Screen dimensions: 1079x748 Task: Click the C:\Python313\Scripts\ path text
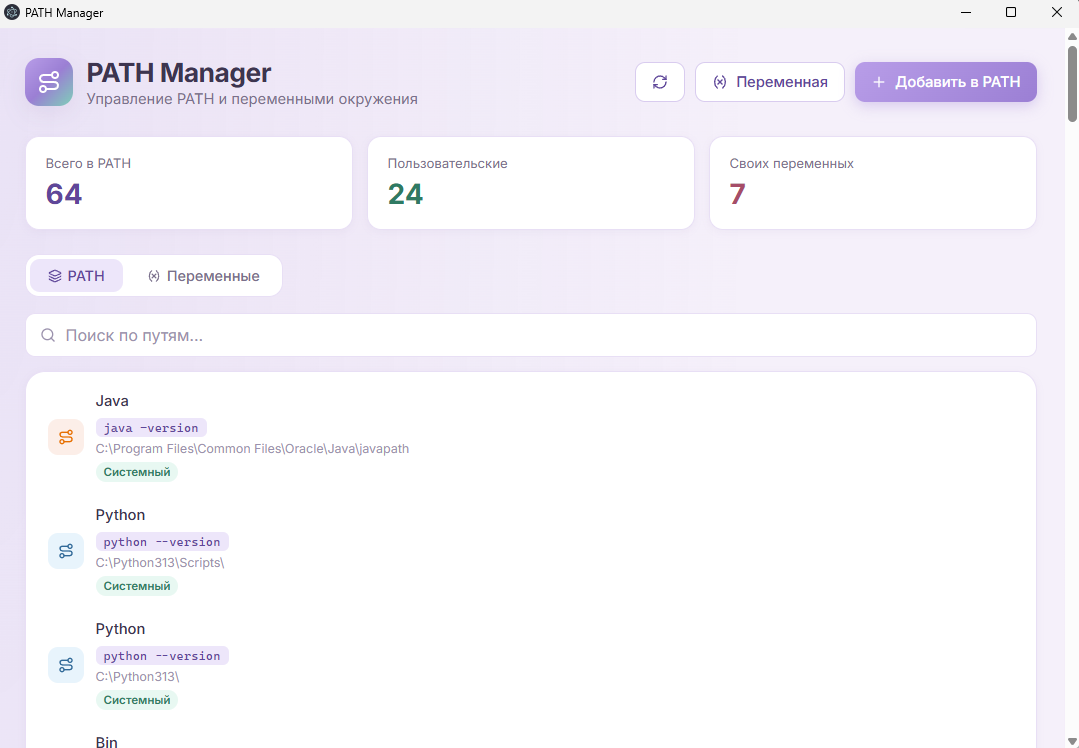(160, 563)
